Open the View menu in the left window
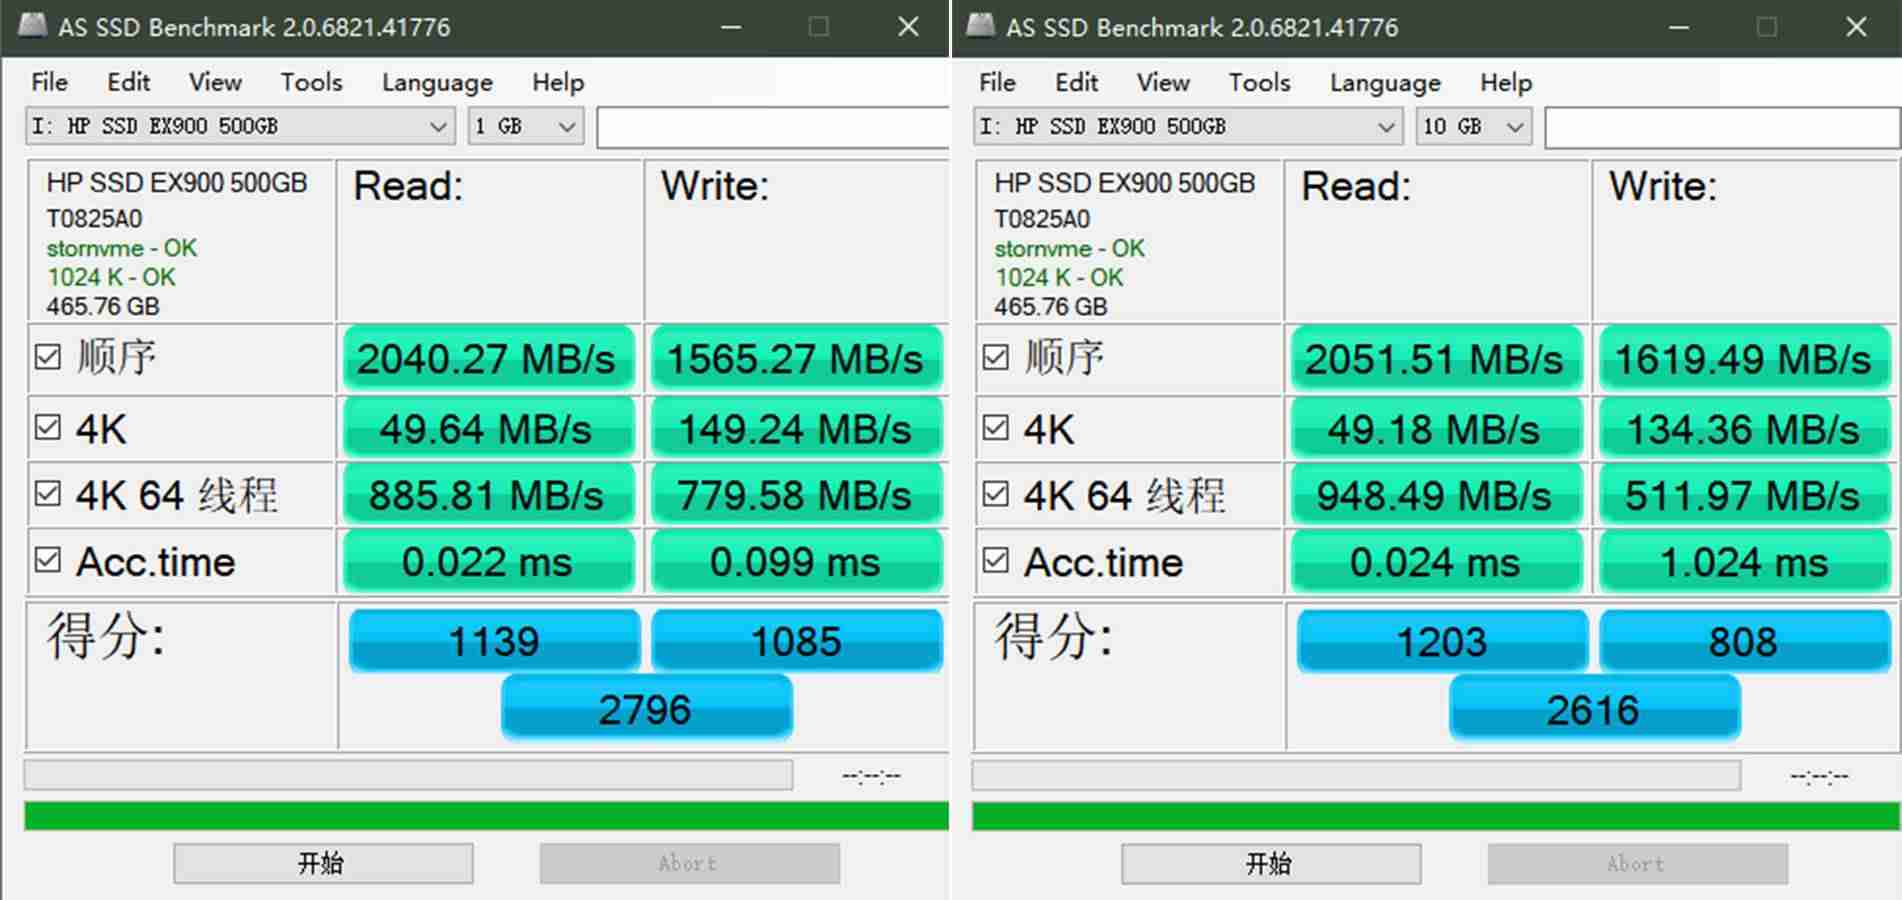 tap(215, 82)
